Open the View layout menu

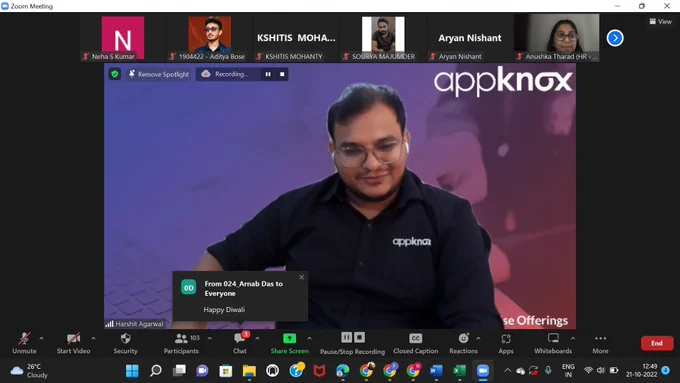click(x=660, y=21)
